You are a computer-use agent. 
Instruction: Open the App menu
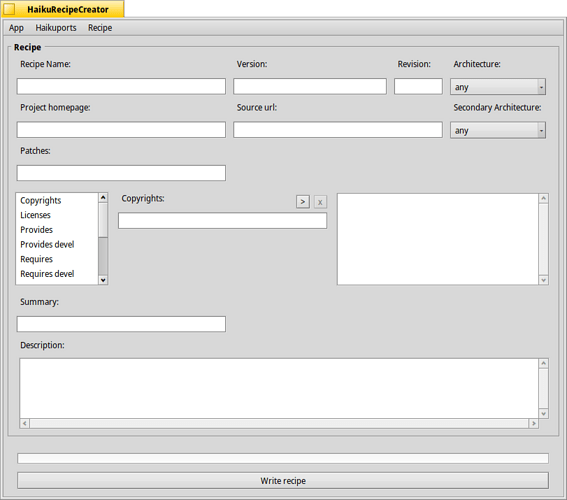16,28
